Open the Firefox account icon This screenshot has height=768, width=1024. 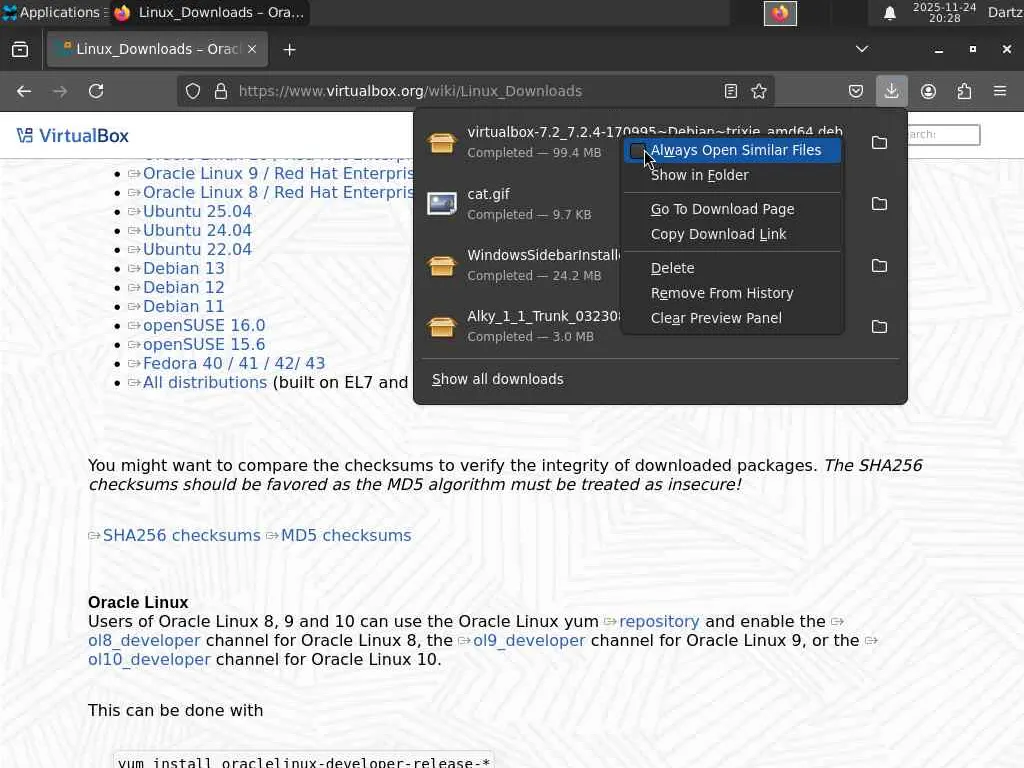coord(928,91)
